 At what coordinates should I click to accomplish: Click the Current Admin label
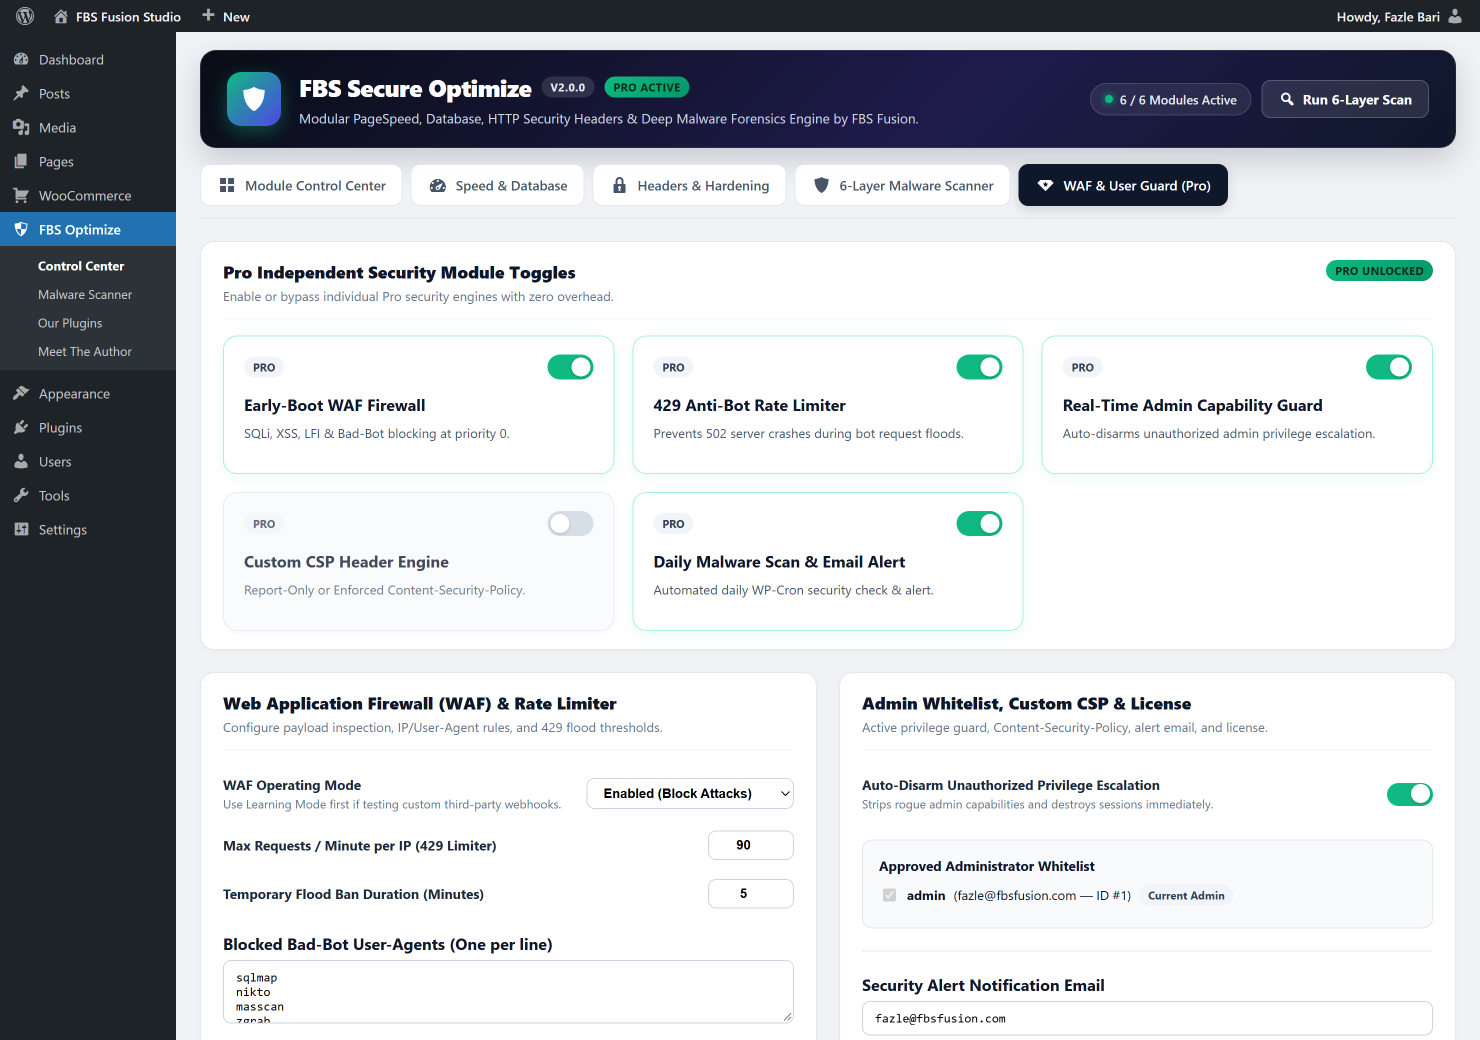[x=1186, y=895]
